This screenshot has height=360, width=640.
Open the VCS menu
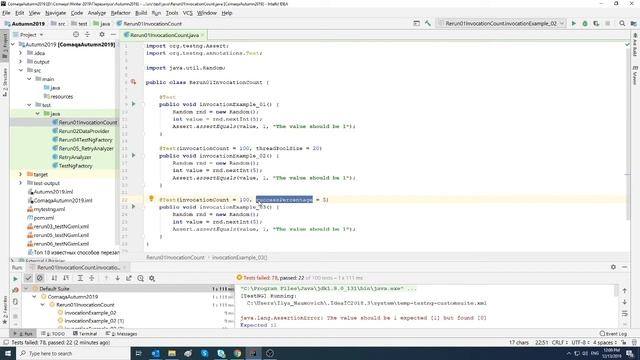coord(187,13)
